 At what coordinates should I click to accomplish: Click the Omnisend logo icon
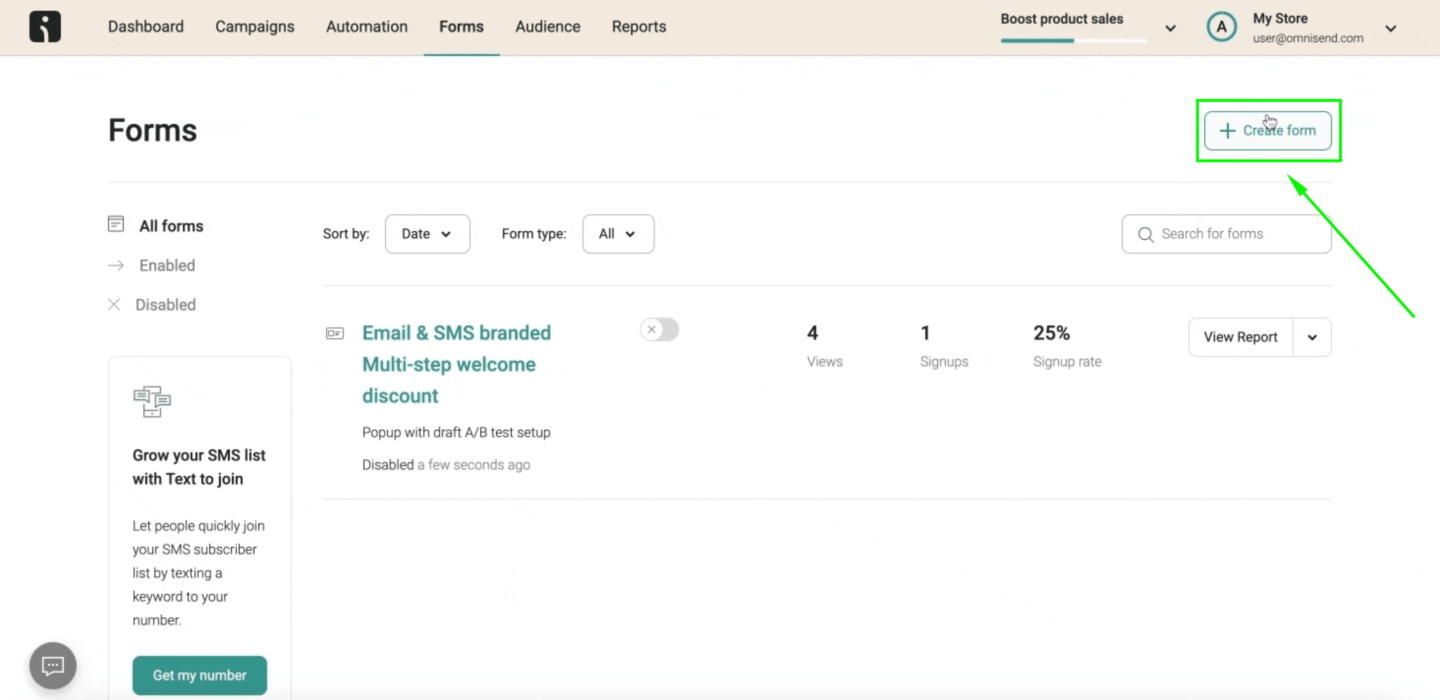(45, 27)
